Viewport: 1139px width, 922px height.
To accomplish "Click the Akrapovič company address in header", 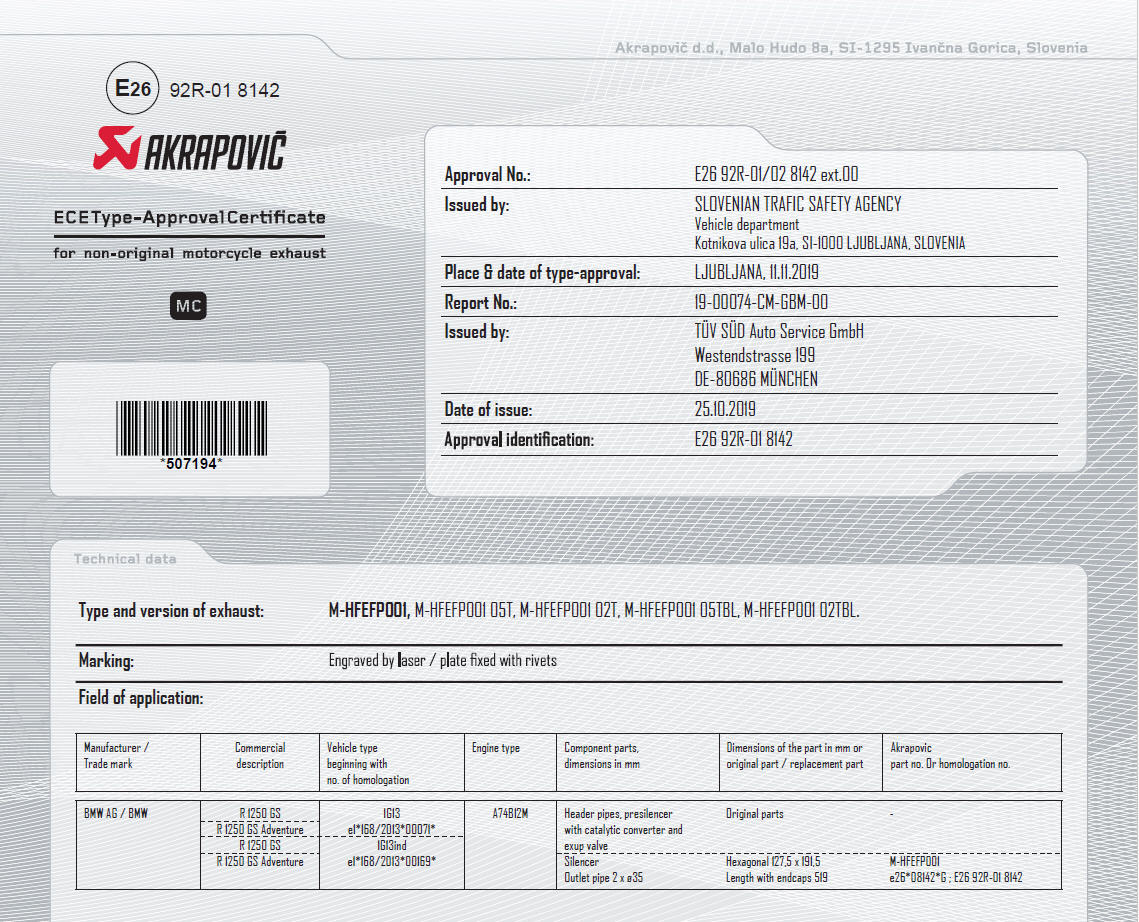I will 851,48.
